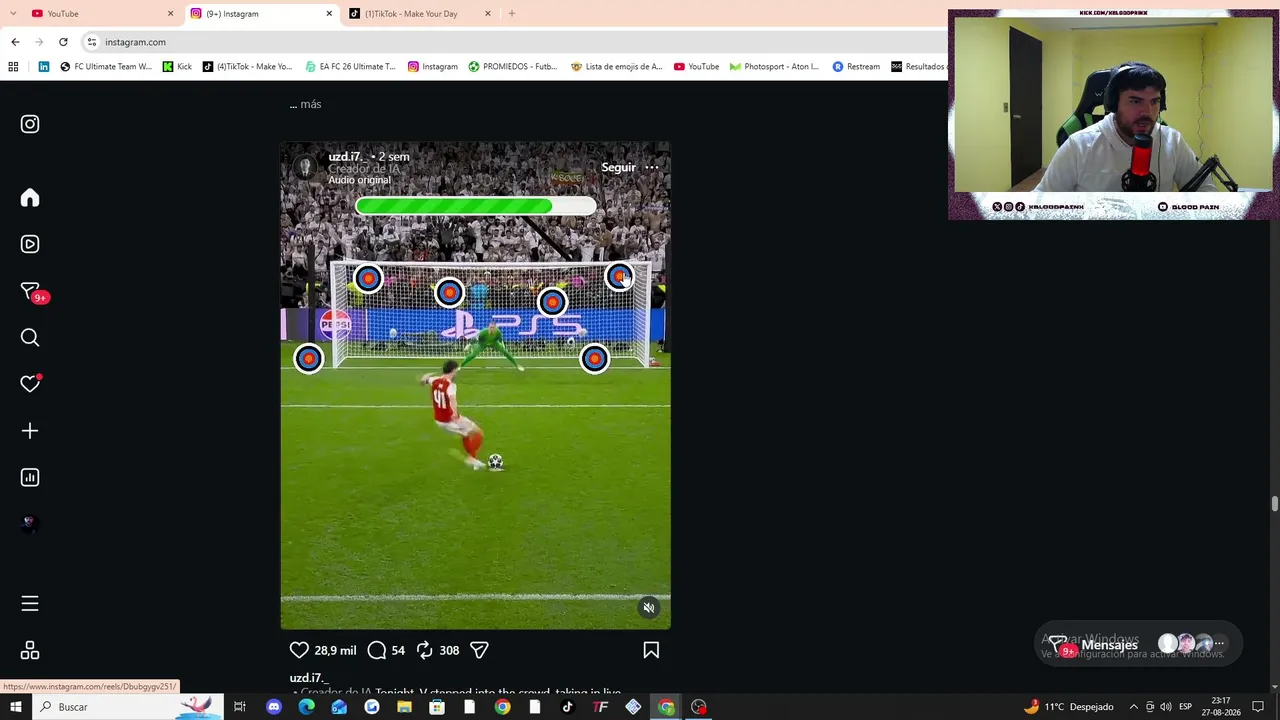
Task: Launch Discord from the taskbar
Action: pyautogui.click(x=274, y=707)
